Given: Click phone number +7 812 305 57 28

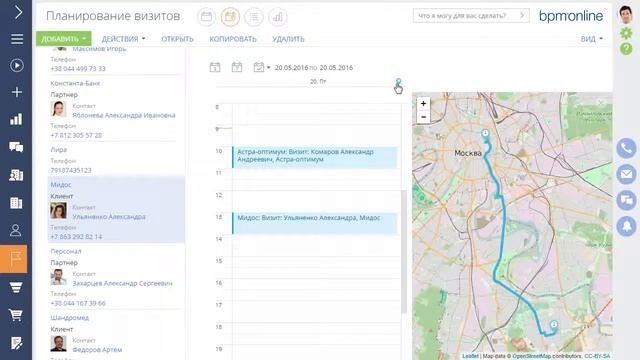Looking at the screenshot, I should pos(76,135).
